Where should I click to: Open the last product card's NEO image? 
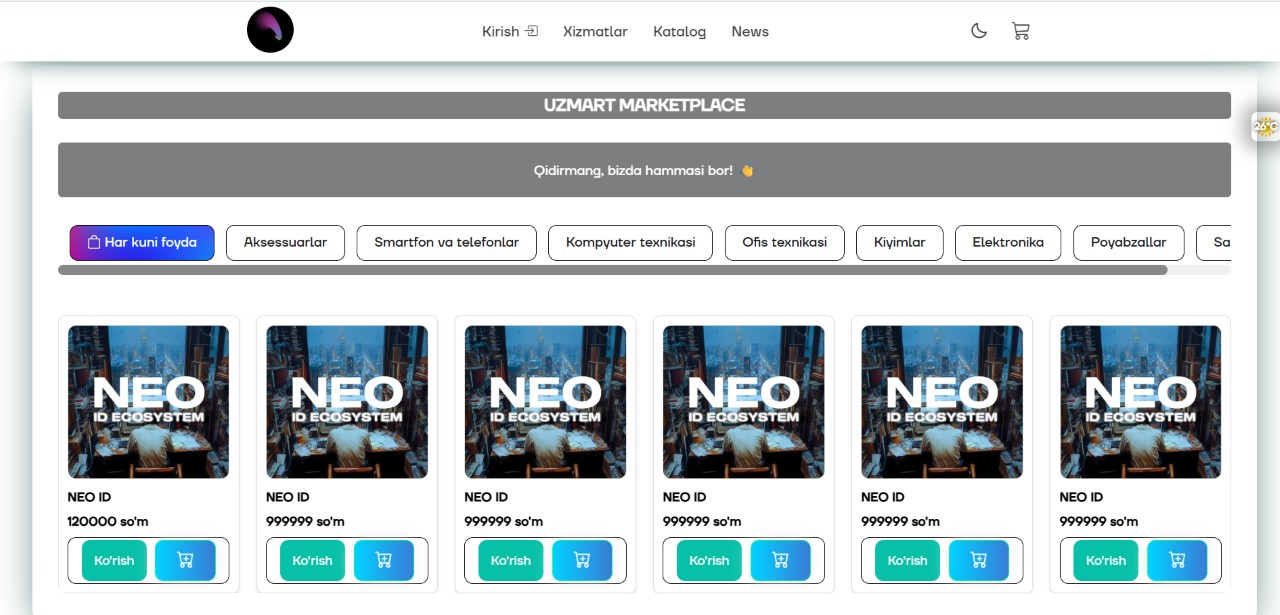[1140, 402]
